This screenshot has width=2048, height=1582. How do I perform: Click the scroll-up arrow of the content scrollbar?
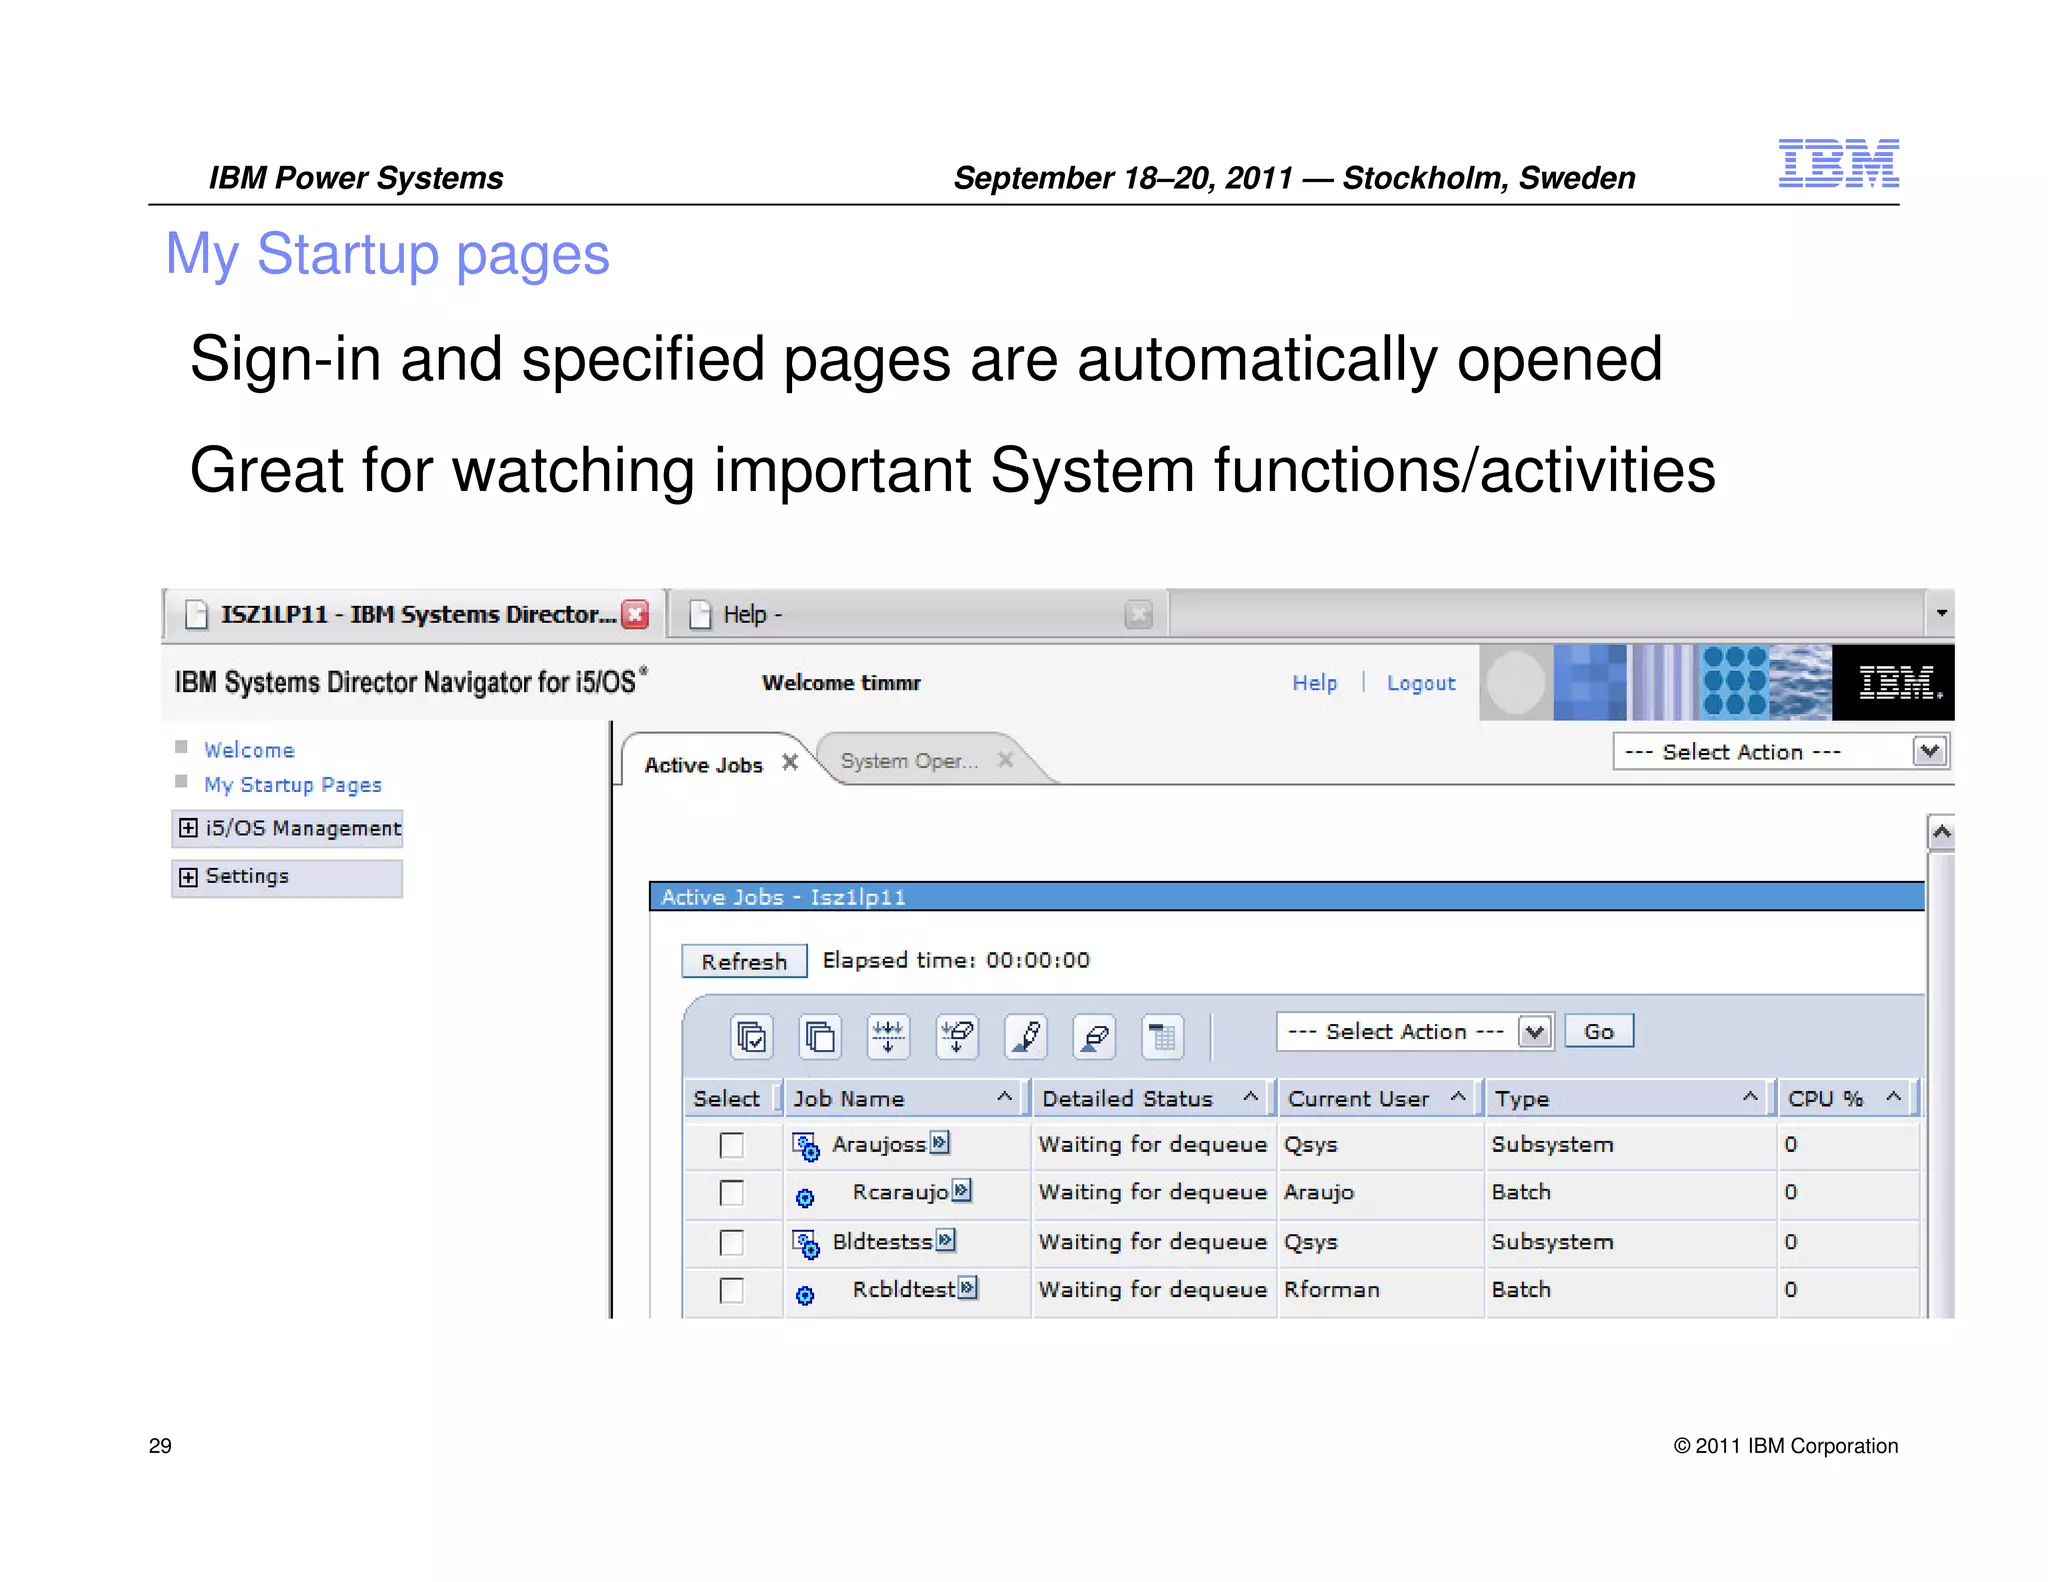pyautogui.click(x=1941, y=832)
